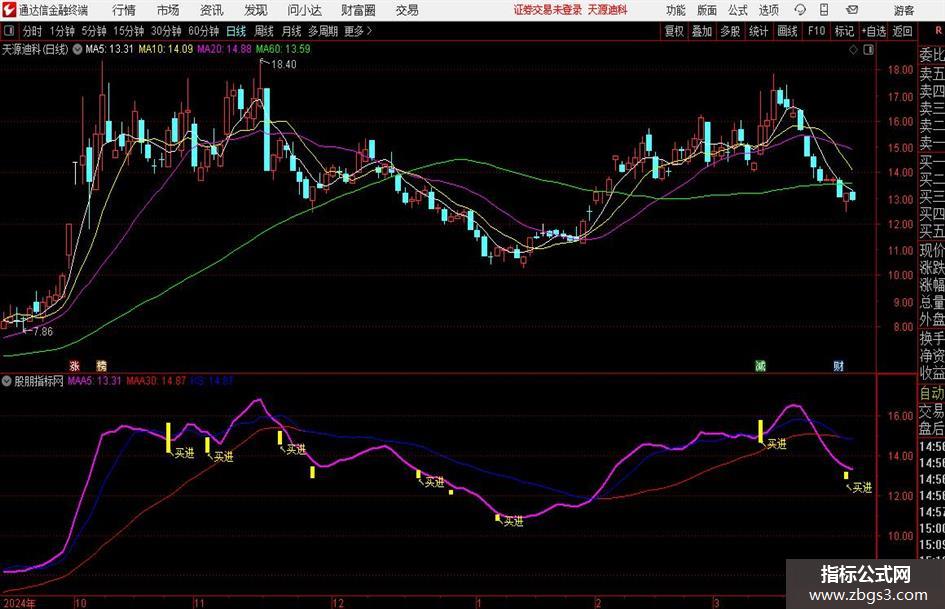Toggle the left side panel icon
Viewport: 945px width, 609px height.
9,31
